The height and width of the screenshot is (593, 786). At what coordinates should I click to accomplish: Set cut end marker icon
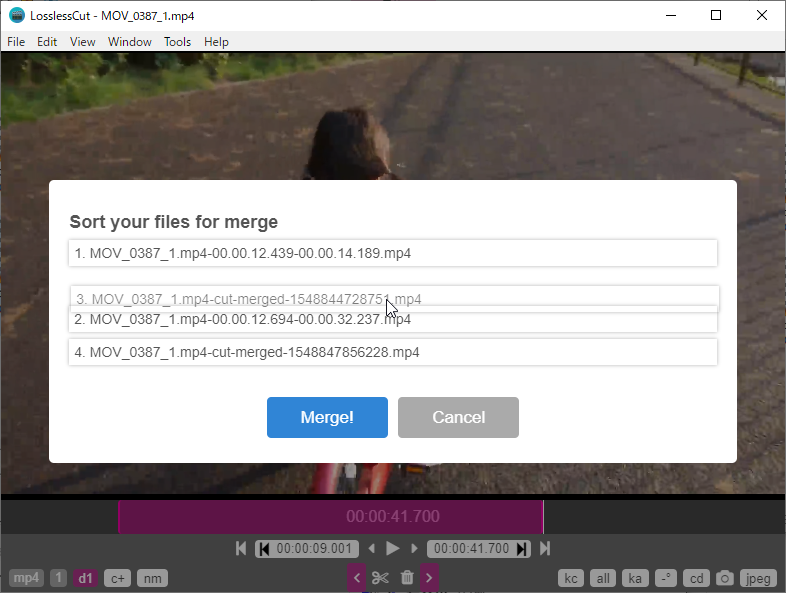pos(522,549)
